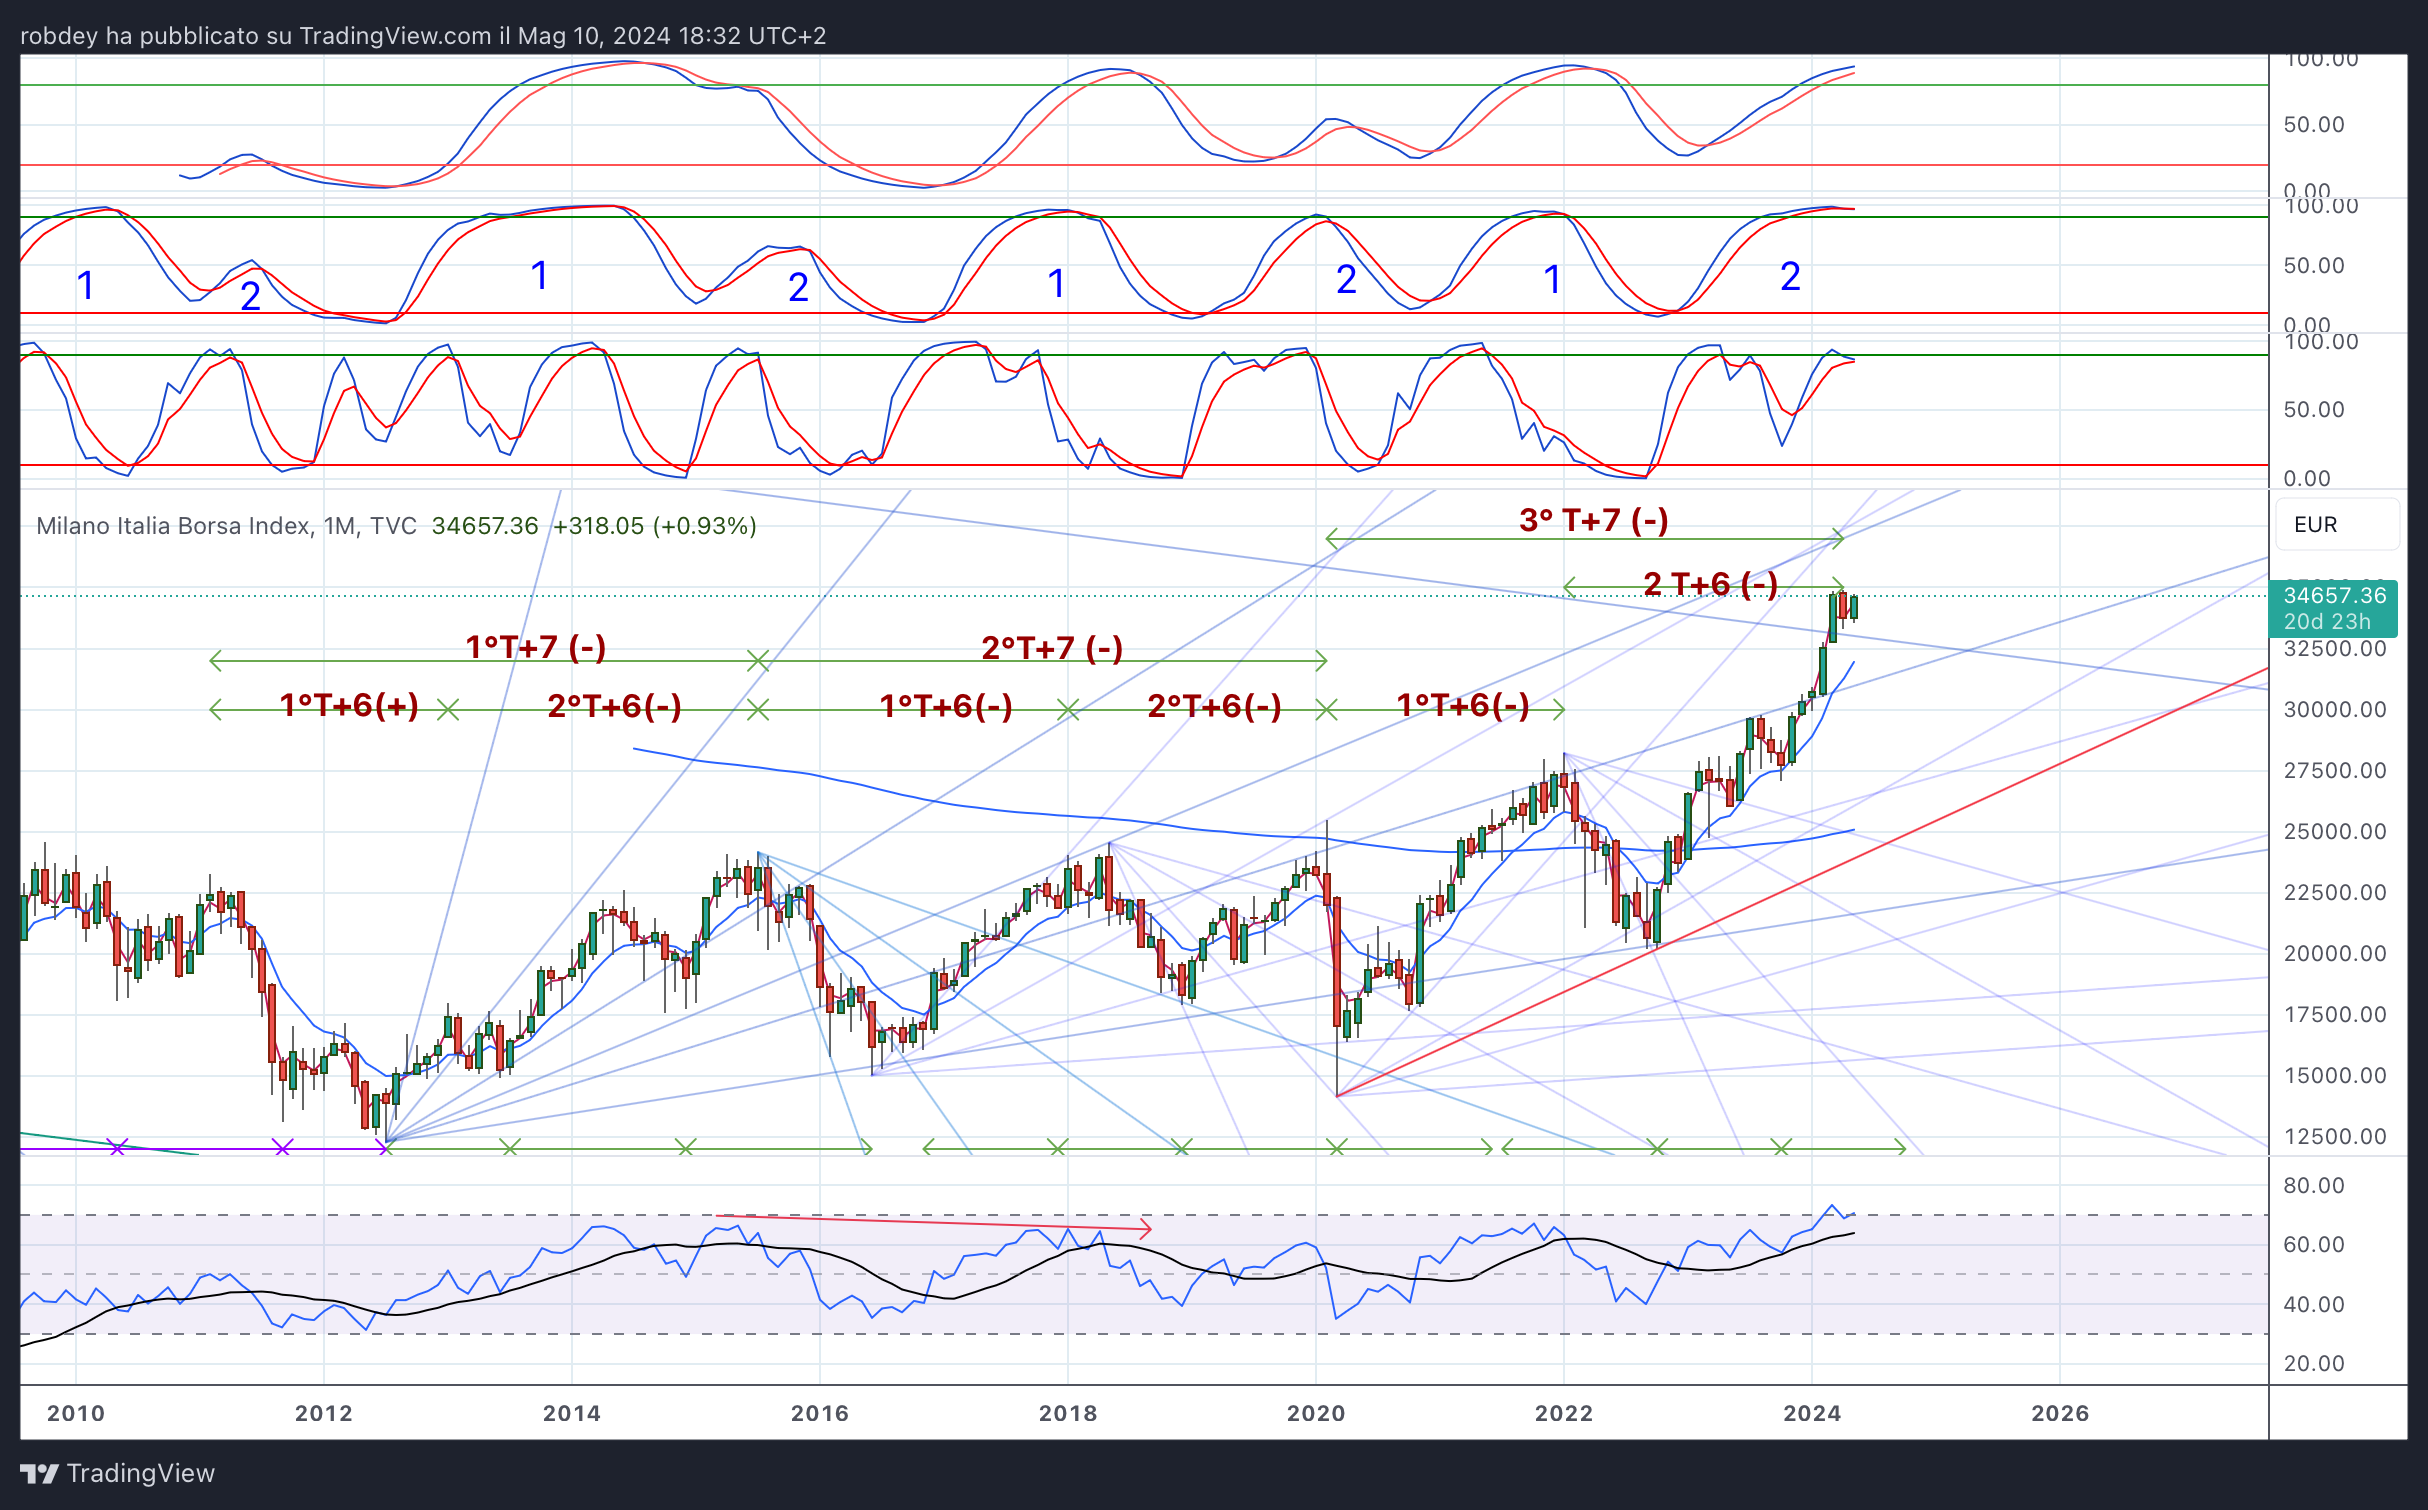2428x1510 pixels.
Task: Click the 32500.00 price axis label
Action: pos(2335,649)
